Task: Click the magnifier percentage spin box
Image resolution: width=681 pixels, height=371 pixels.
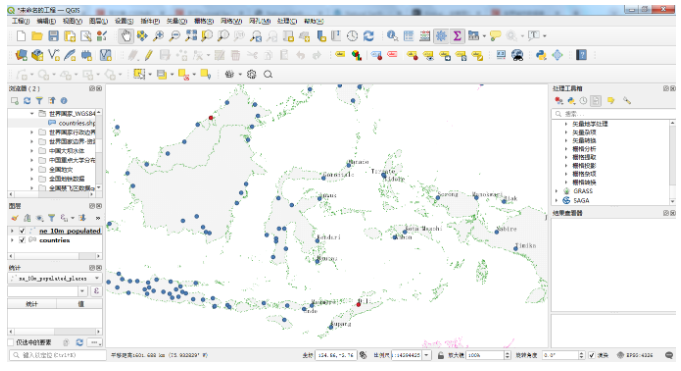Action: coord(488,355)
